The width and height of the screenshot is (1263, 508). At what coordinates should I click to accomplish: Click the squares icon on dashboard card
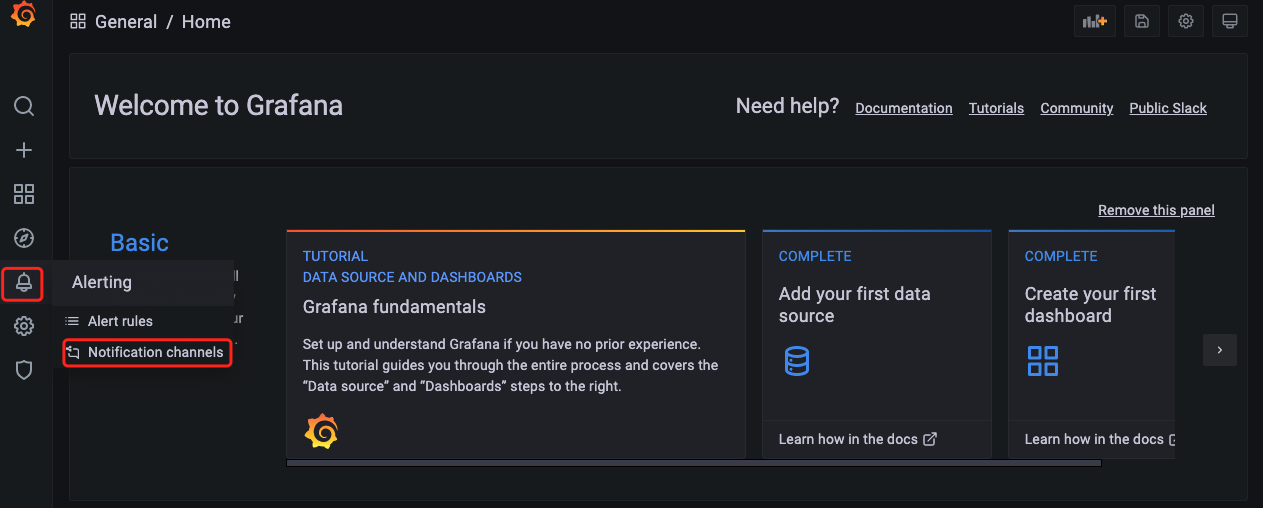pos(1043,360)
